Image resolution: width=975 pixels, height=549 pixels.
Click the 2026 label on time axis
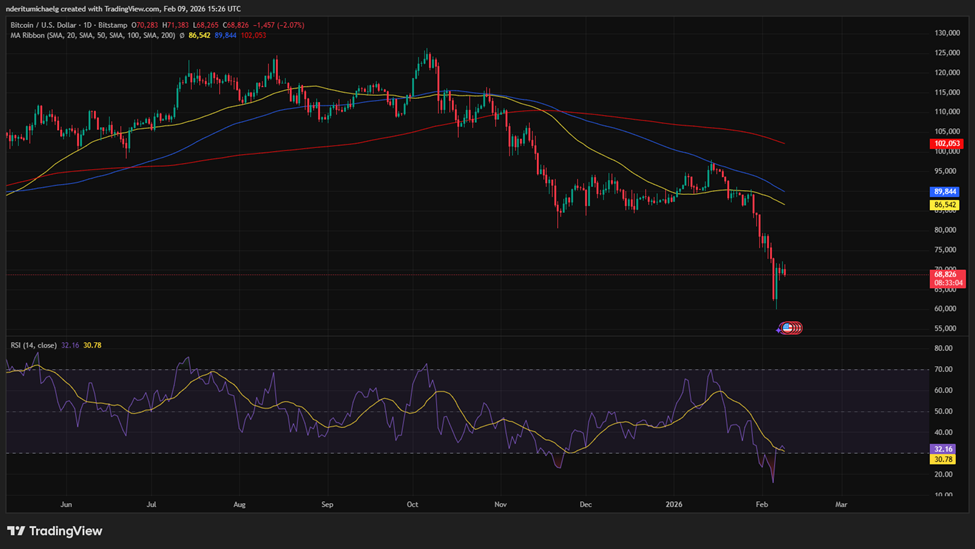point(674,505)
